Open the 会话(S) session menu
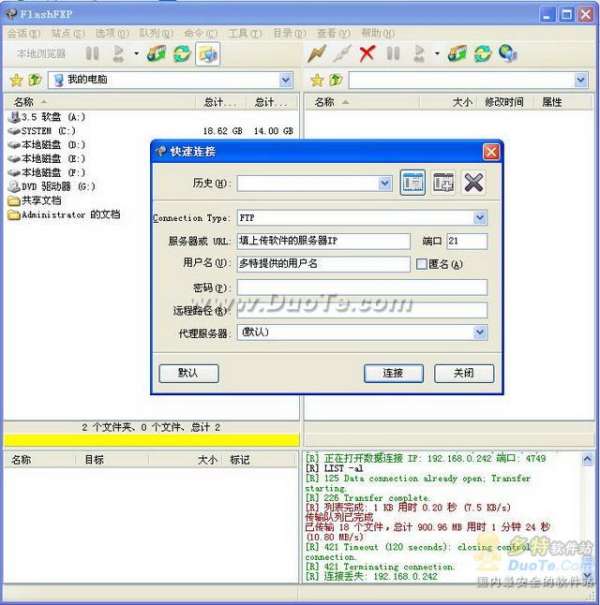This screenshot has width=600, height=605. tap(24, 34)
